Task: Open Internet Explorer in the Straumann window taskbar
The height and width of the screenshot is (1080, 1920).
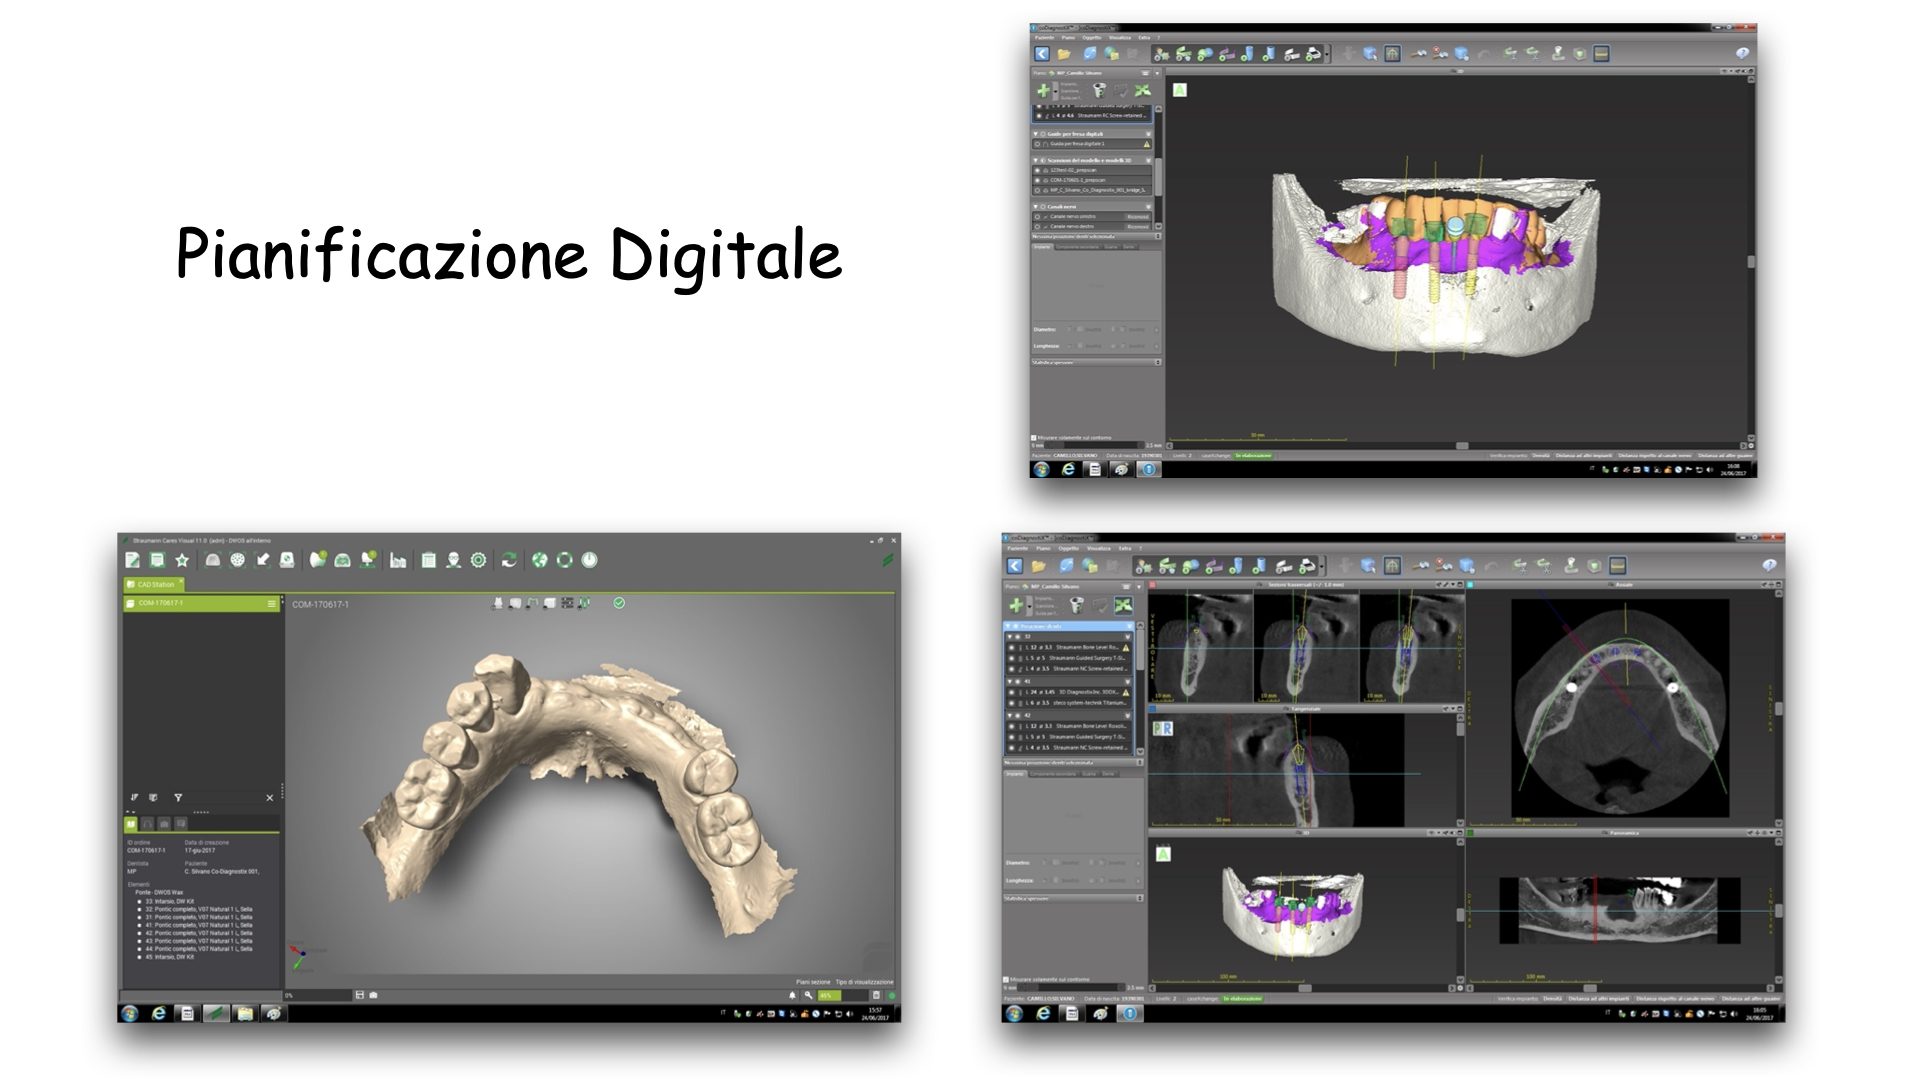Action: [158, 1013]
